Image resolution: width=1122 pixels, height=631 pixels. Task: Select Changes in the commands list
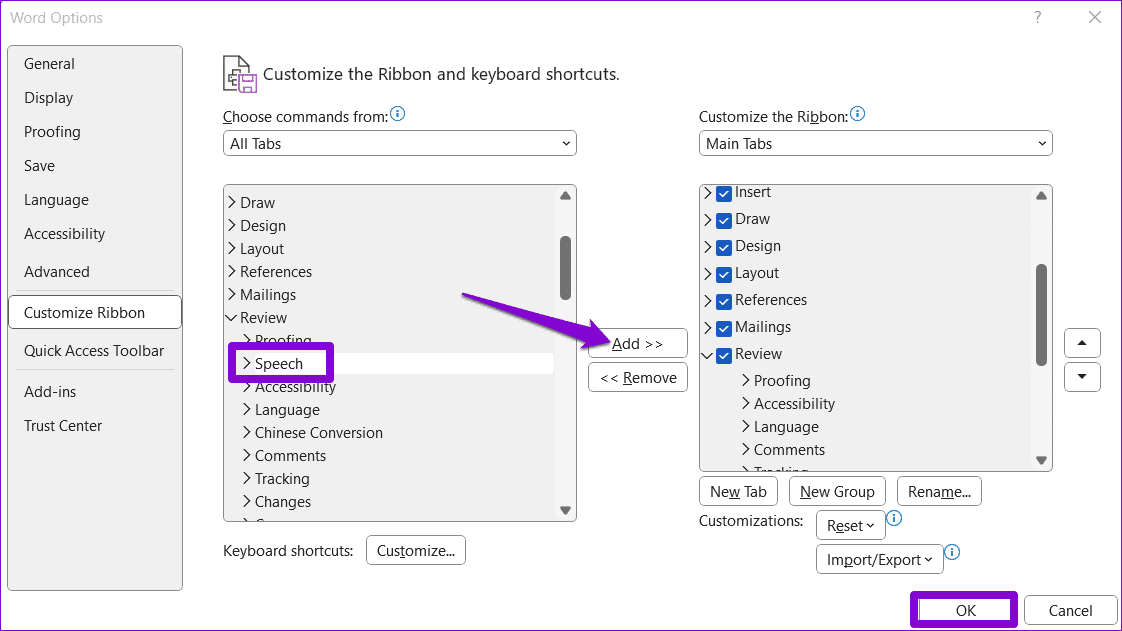coord(283,502)
